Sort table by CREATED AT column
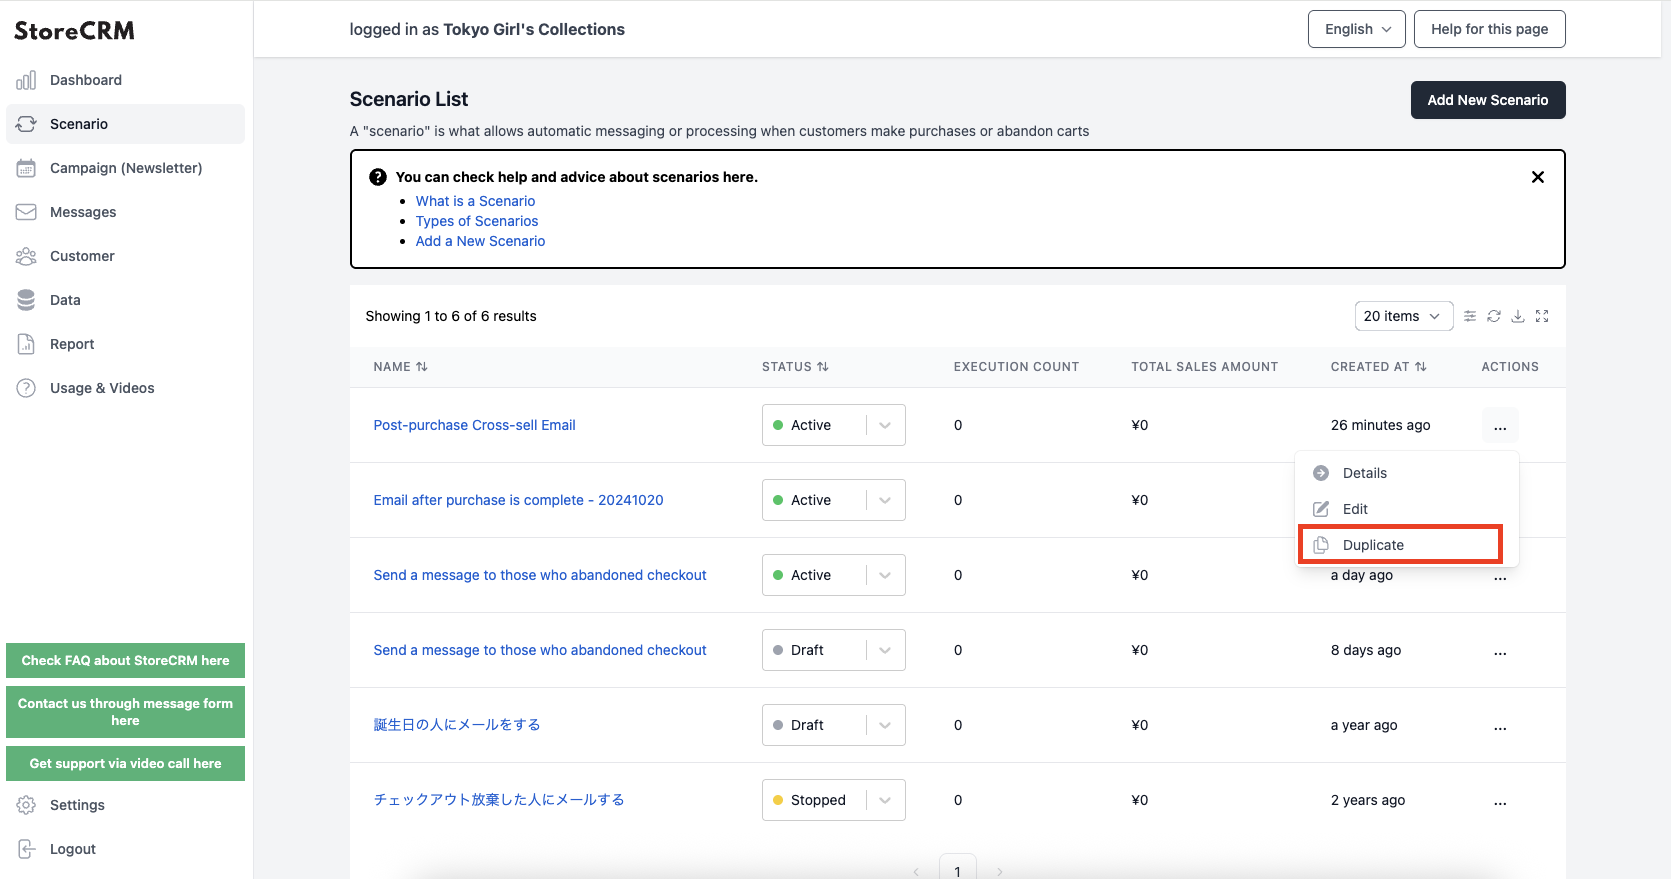Screen dimensions: 1671x879 1378,367
